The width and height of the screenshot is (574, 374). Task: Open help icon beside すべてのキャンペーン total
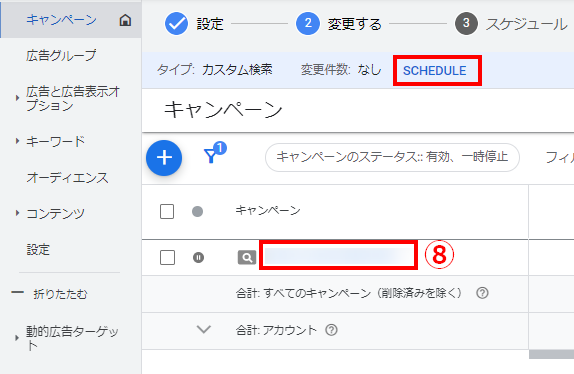[x=482, y=293]
